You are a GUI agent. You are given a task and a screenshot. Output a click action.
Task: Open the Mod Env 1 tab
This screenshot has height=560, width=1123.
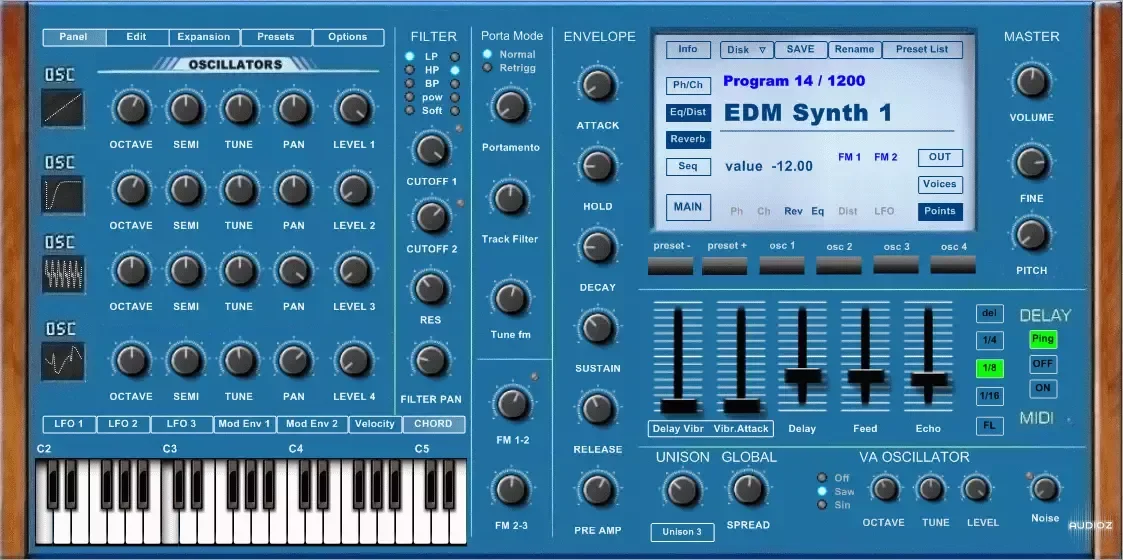tap(245, 424)
